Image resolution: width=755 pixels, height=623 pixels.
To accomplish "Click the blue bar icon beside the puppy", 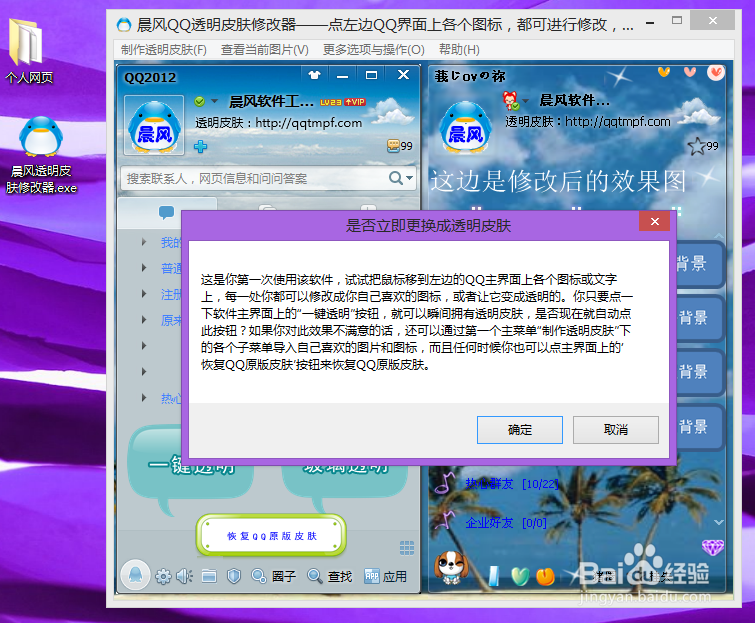I will 494,576.
